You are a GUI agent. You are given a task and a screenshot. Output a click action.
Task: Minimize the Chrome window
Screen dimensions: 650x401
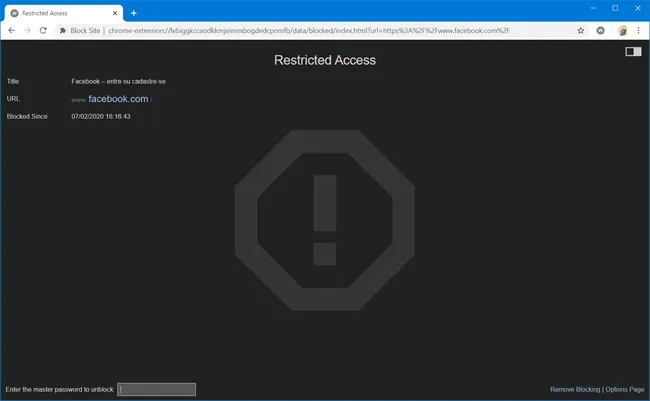coord(593,8)
